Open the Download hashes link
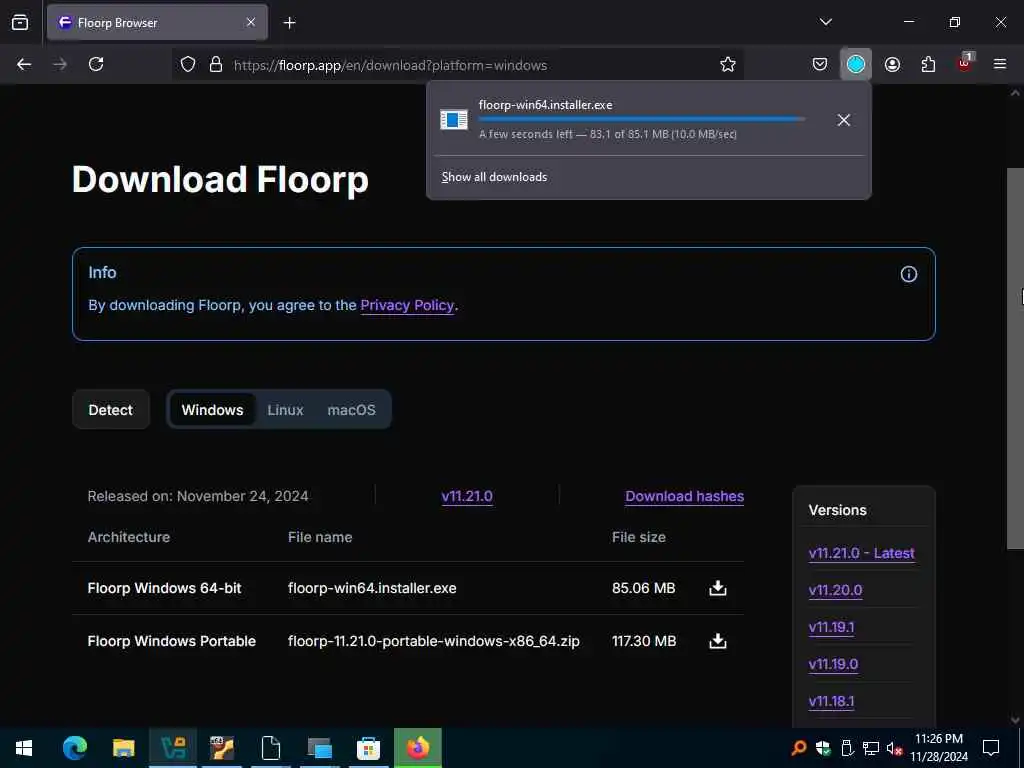The height and width of the screenshot is (768, 1024). pyautogui.click(x=684, y=496)
